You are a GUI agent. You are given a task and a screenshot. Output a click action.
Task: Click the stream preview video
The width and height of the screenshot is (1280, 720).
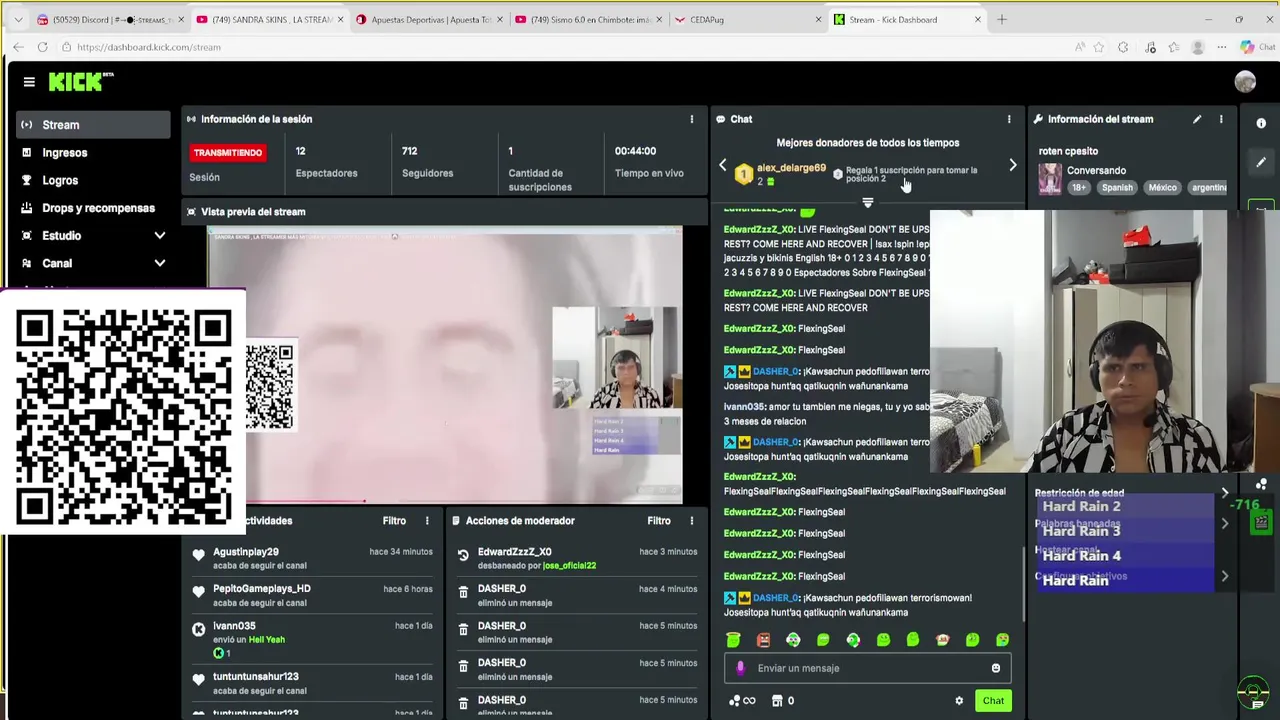click(445, 365)
